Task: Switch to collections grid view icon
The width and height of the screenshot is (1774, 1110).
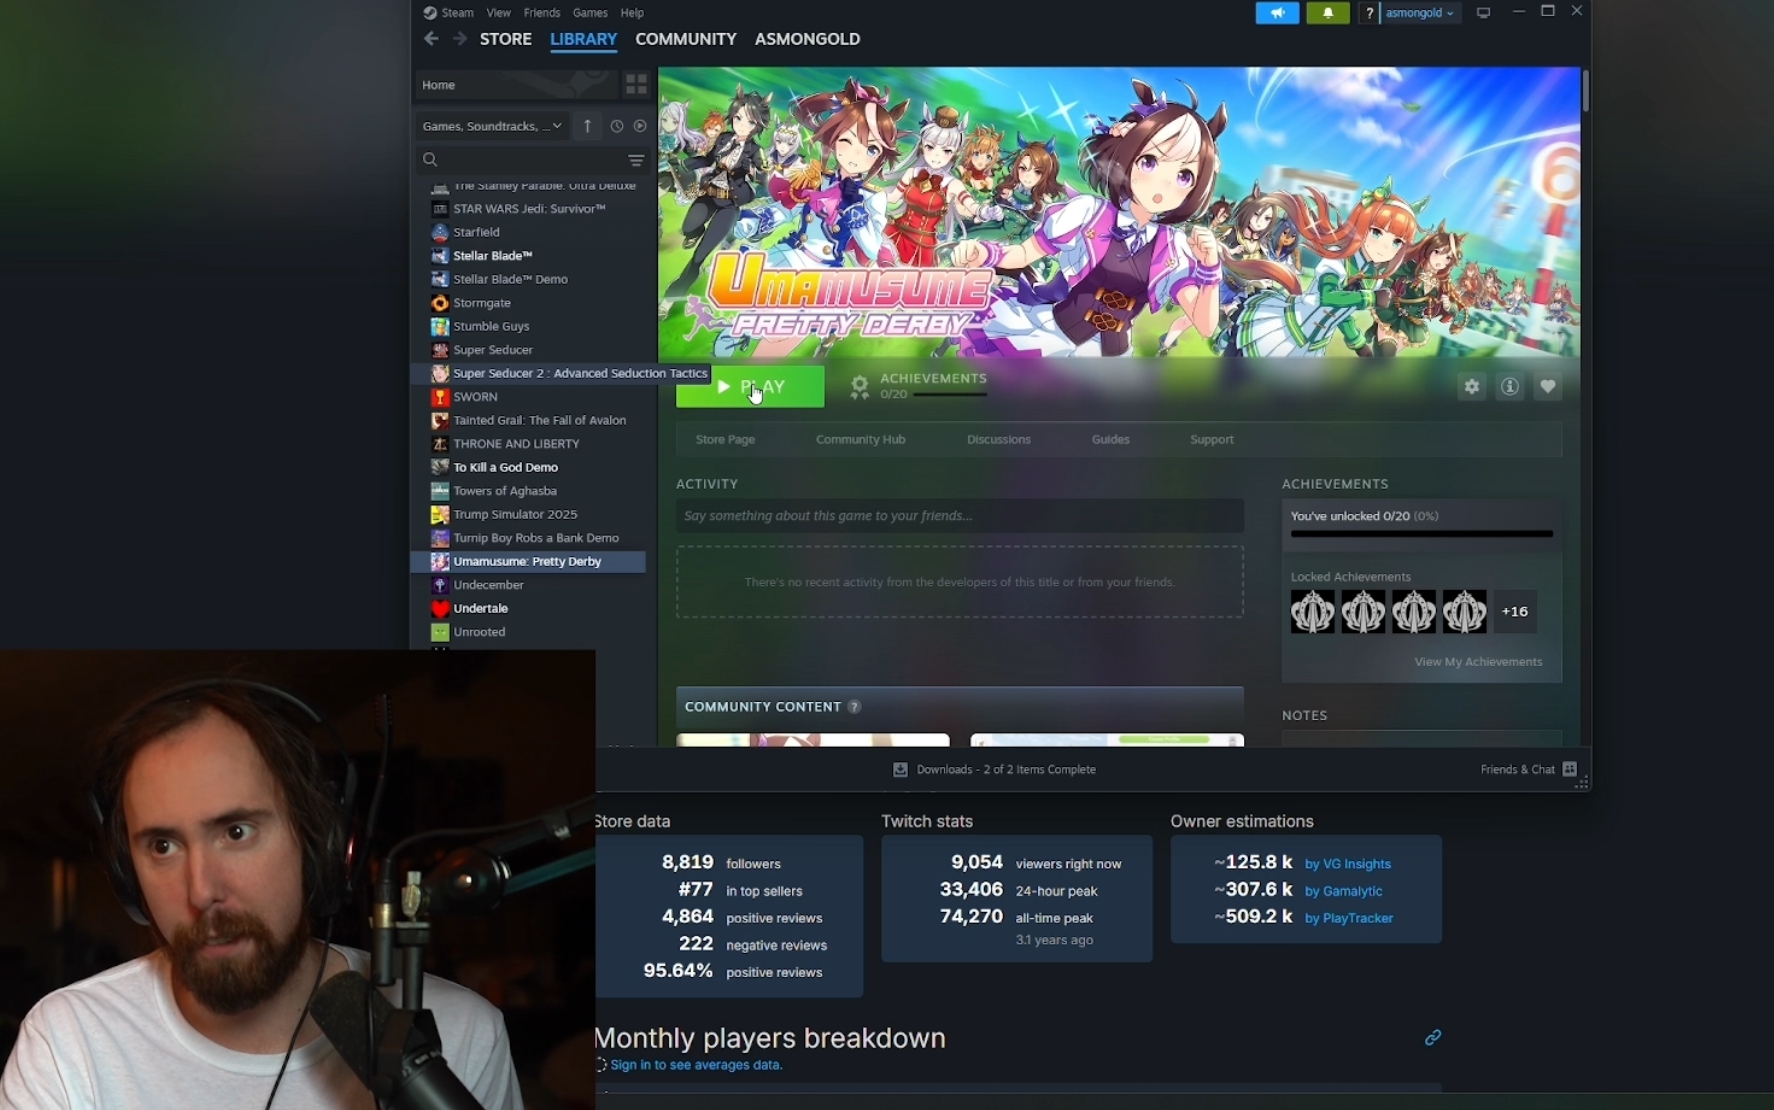Action: [636, 85]
